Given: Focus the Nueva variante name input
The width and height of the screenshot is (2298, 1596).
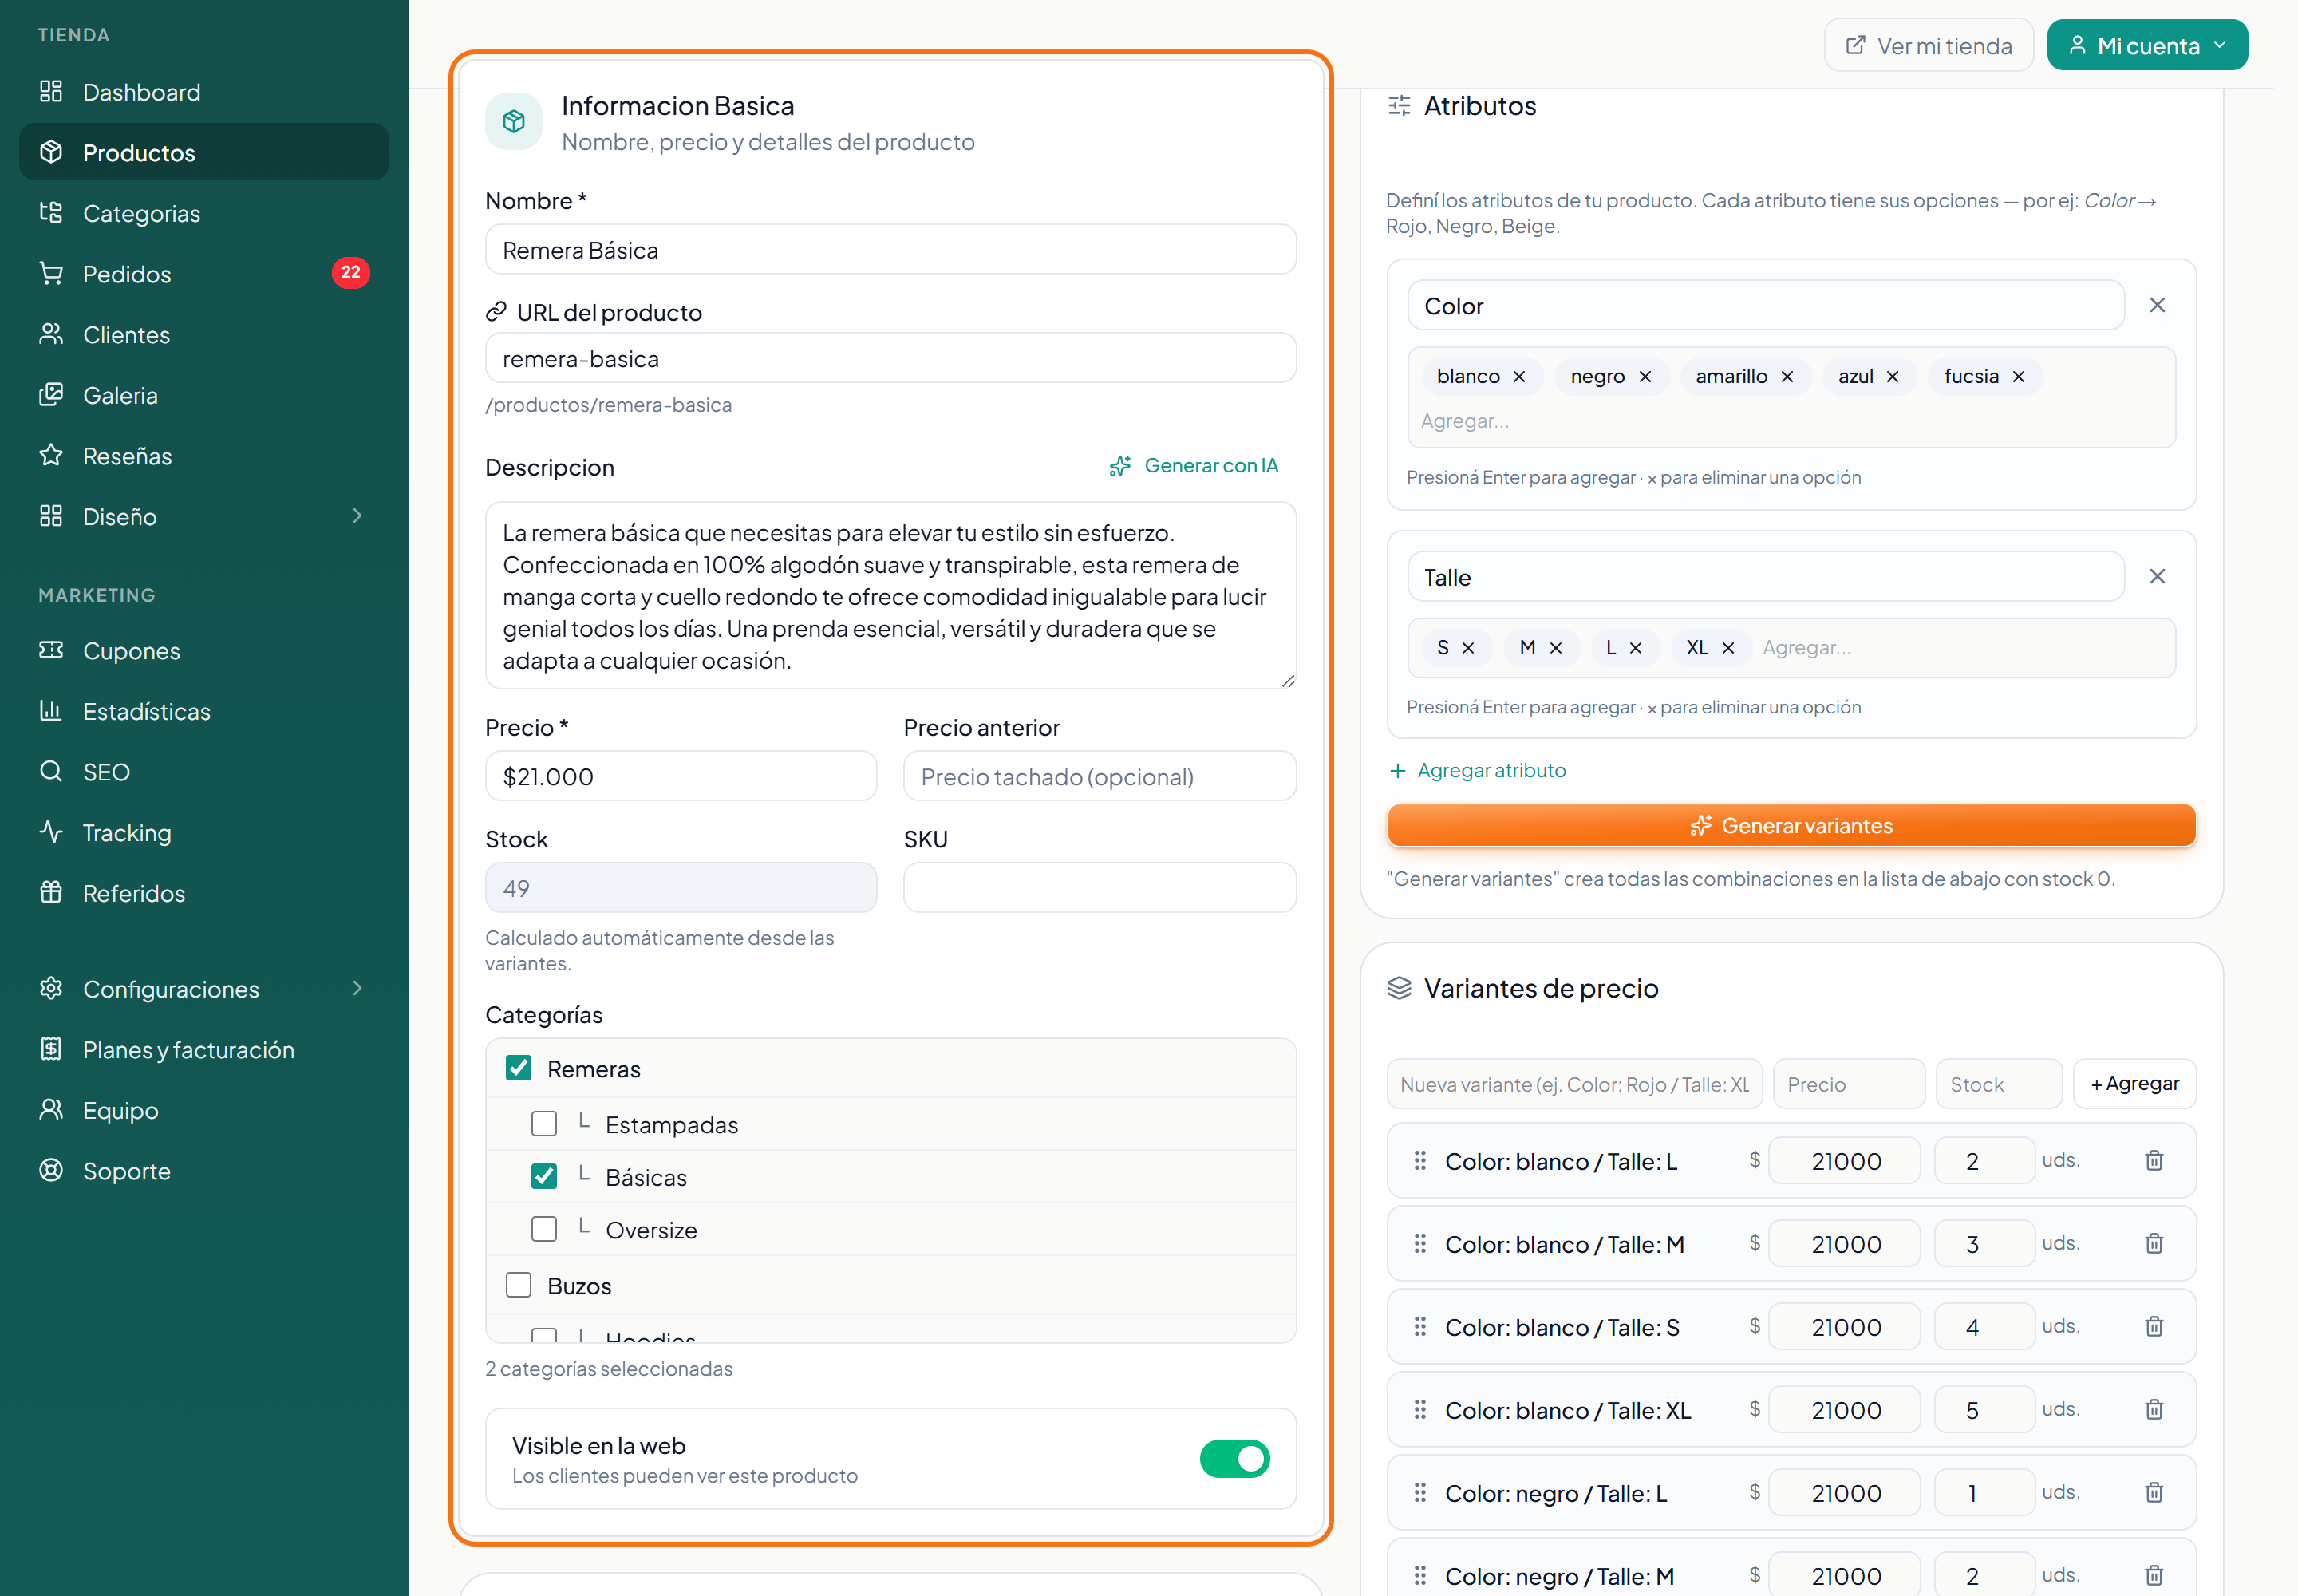Looking at the screenshot, I should 1574,1084.
